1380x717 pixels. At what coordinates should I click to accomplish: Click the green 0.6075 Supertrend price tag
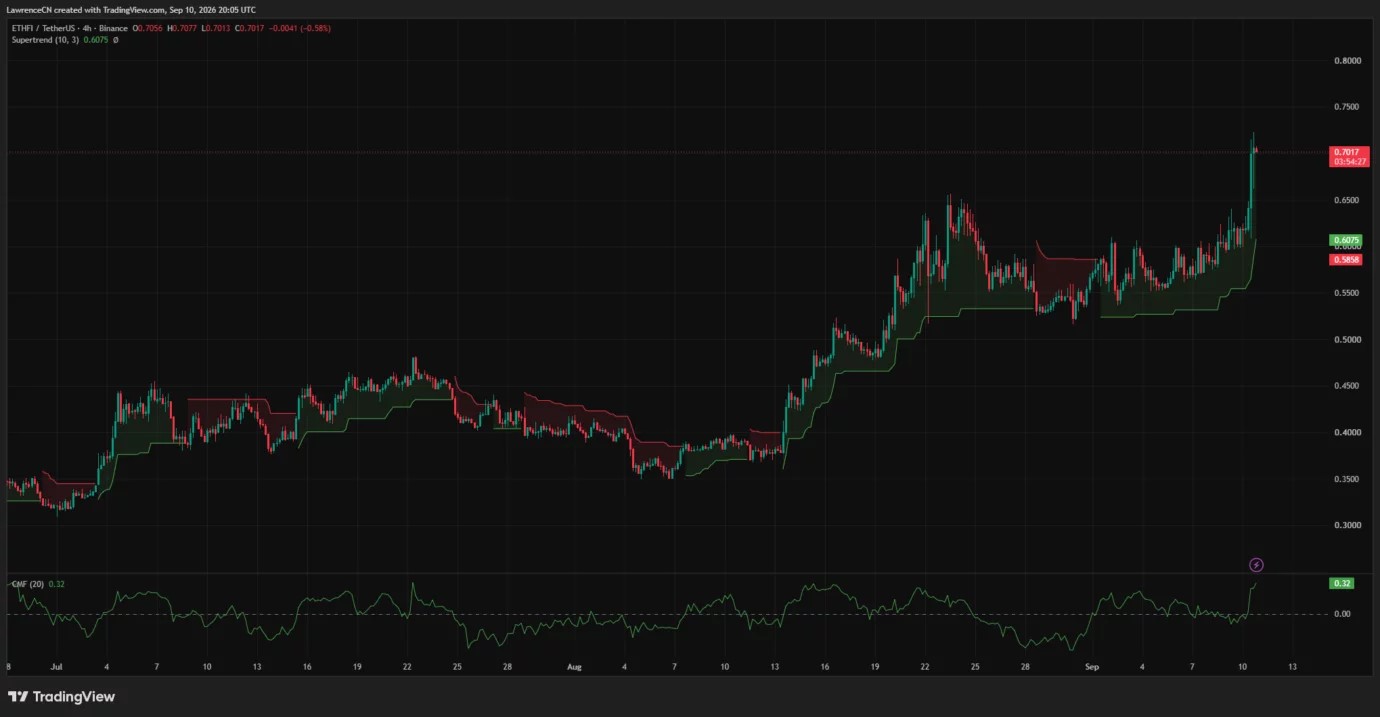1343,240
